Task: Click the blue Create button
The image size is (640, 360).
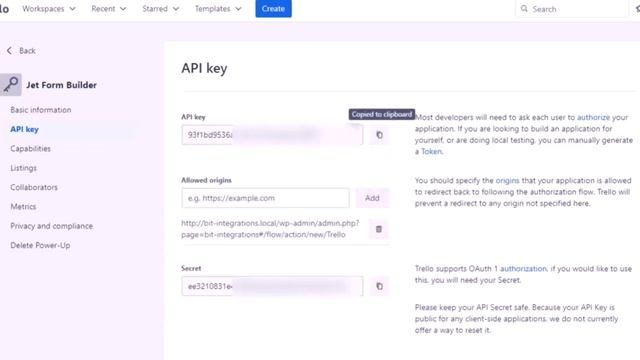Action: coord(273,9)
